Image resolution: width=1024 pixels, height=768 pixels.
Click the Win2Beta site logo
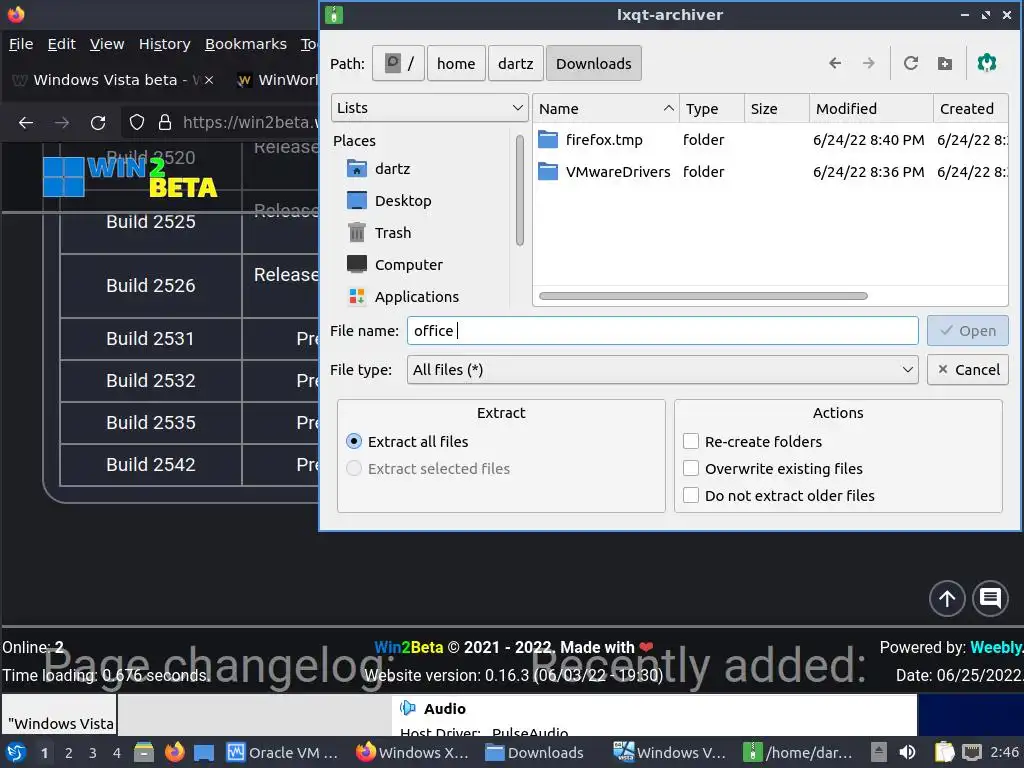point(130,176)
